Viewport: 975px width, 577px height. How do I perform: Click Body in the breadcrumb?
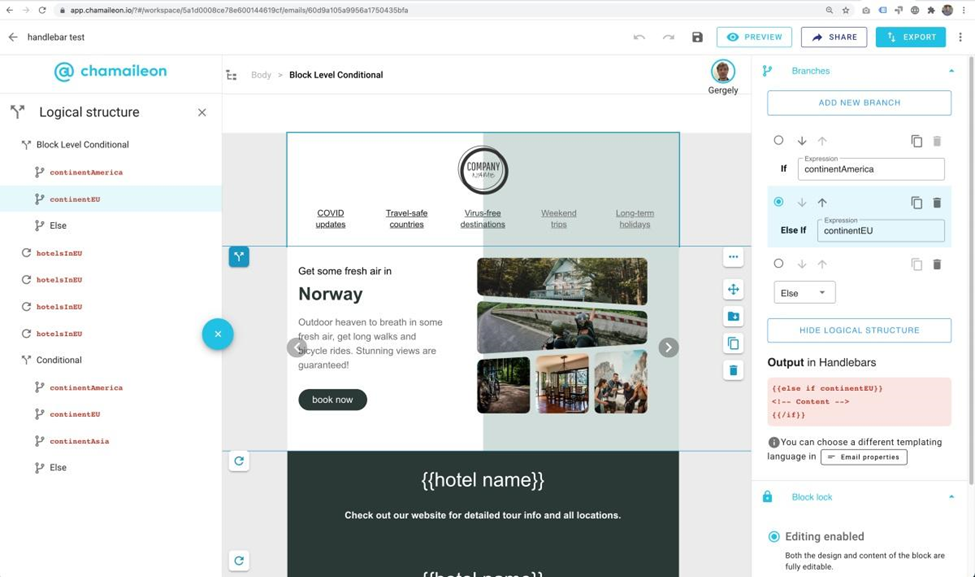click(x=261, y=75)
